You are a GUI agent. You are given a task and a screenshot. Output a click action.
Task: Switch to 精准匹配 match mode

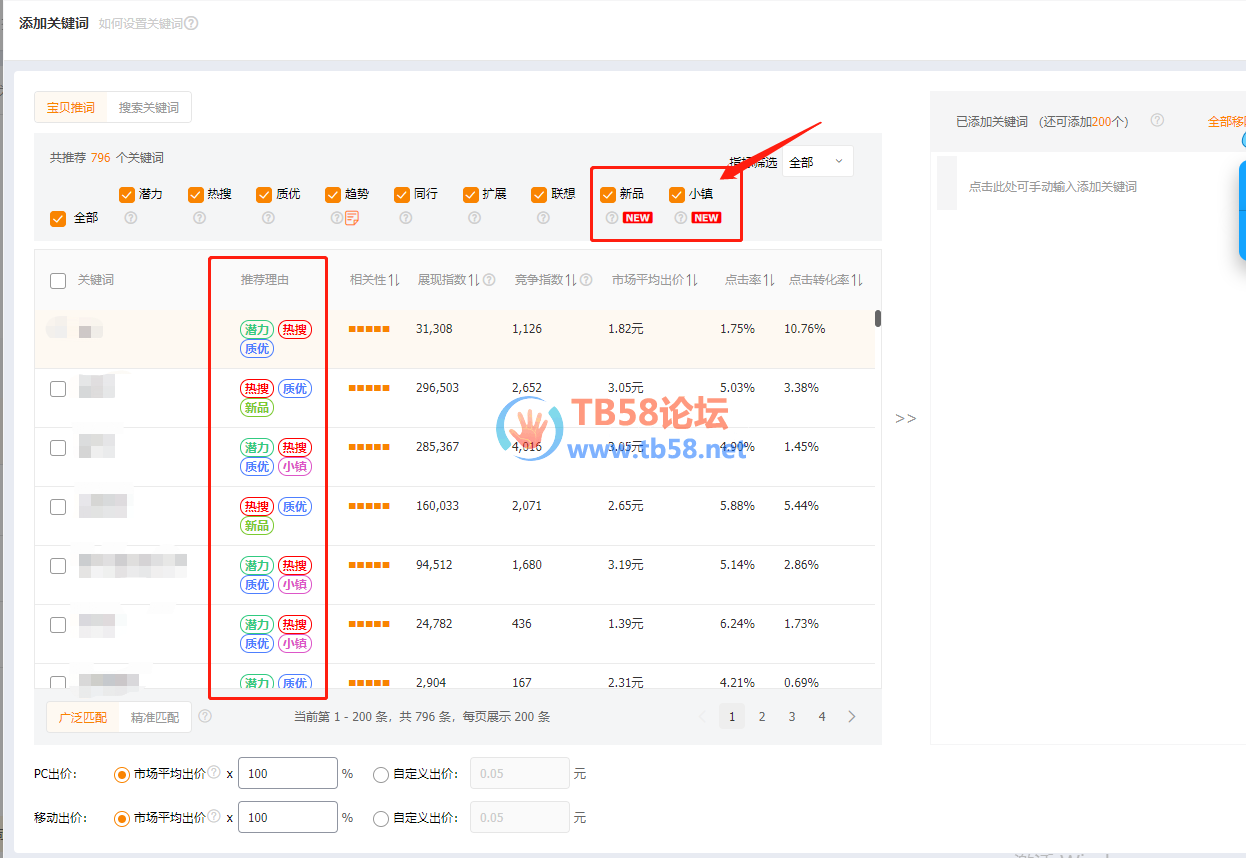[155, 717]
